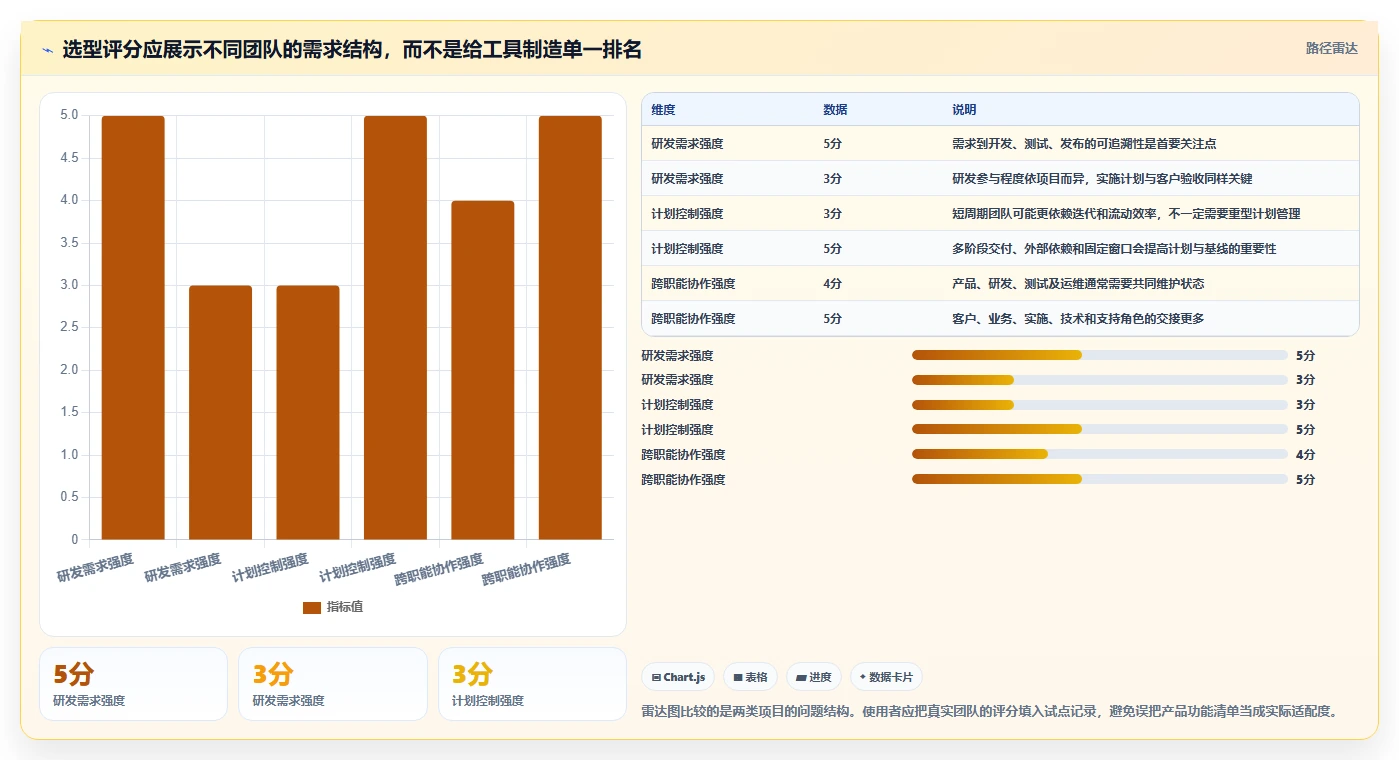Click the 计划控制强度 3分 progress bar

(1100, 405)
